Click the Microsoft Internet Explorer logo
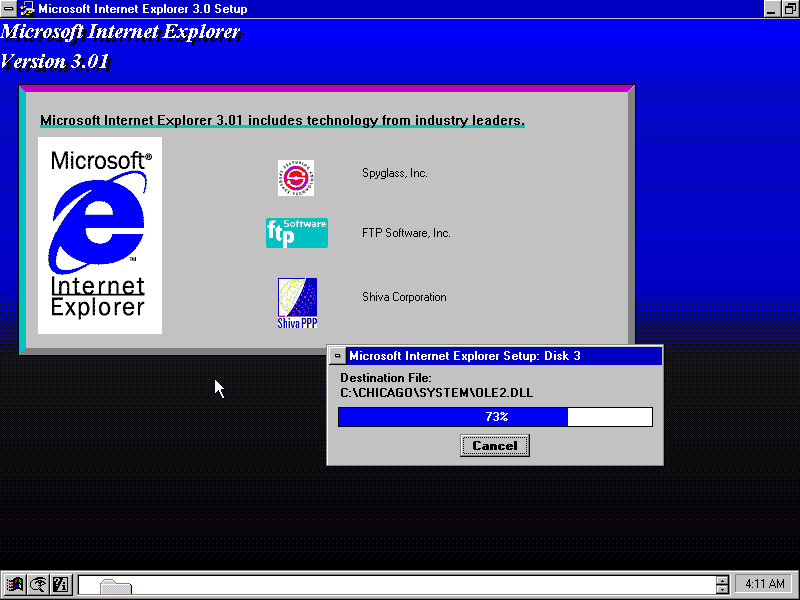 click(99, 235)
